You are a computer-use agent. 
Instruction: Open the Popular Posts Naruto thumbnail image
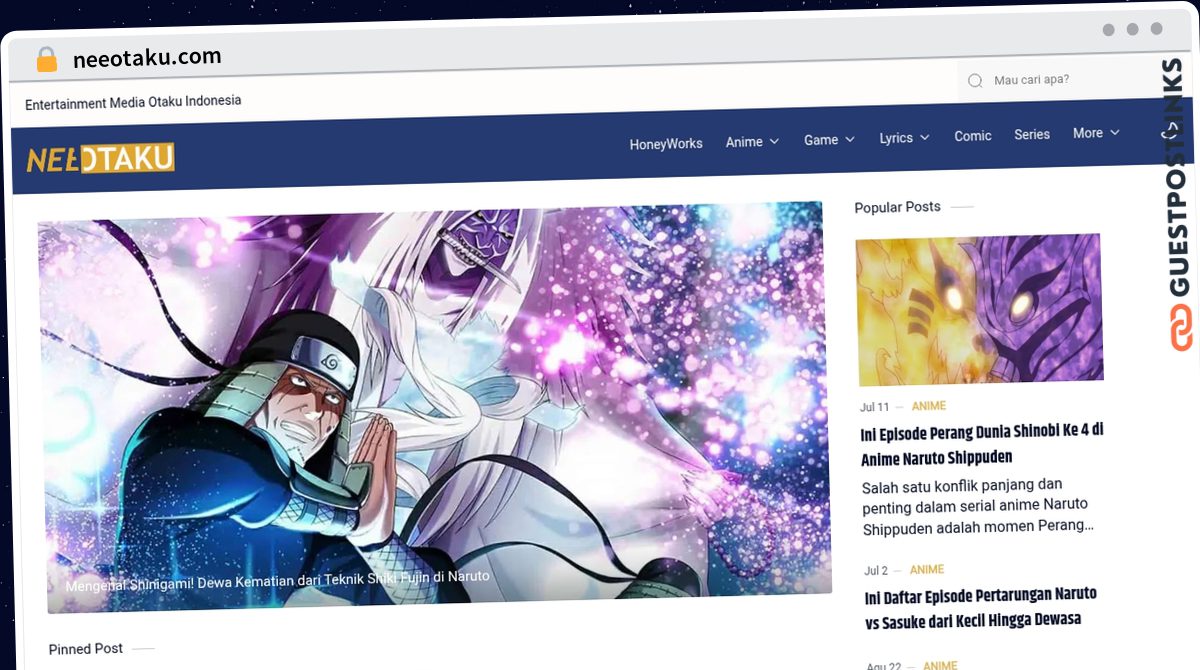(980, 309)
